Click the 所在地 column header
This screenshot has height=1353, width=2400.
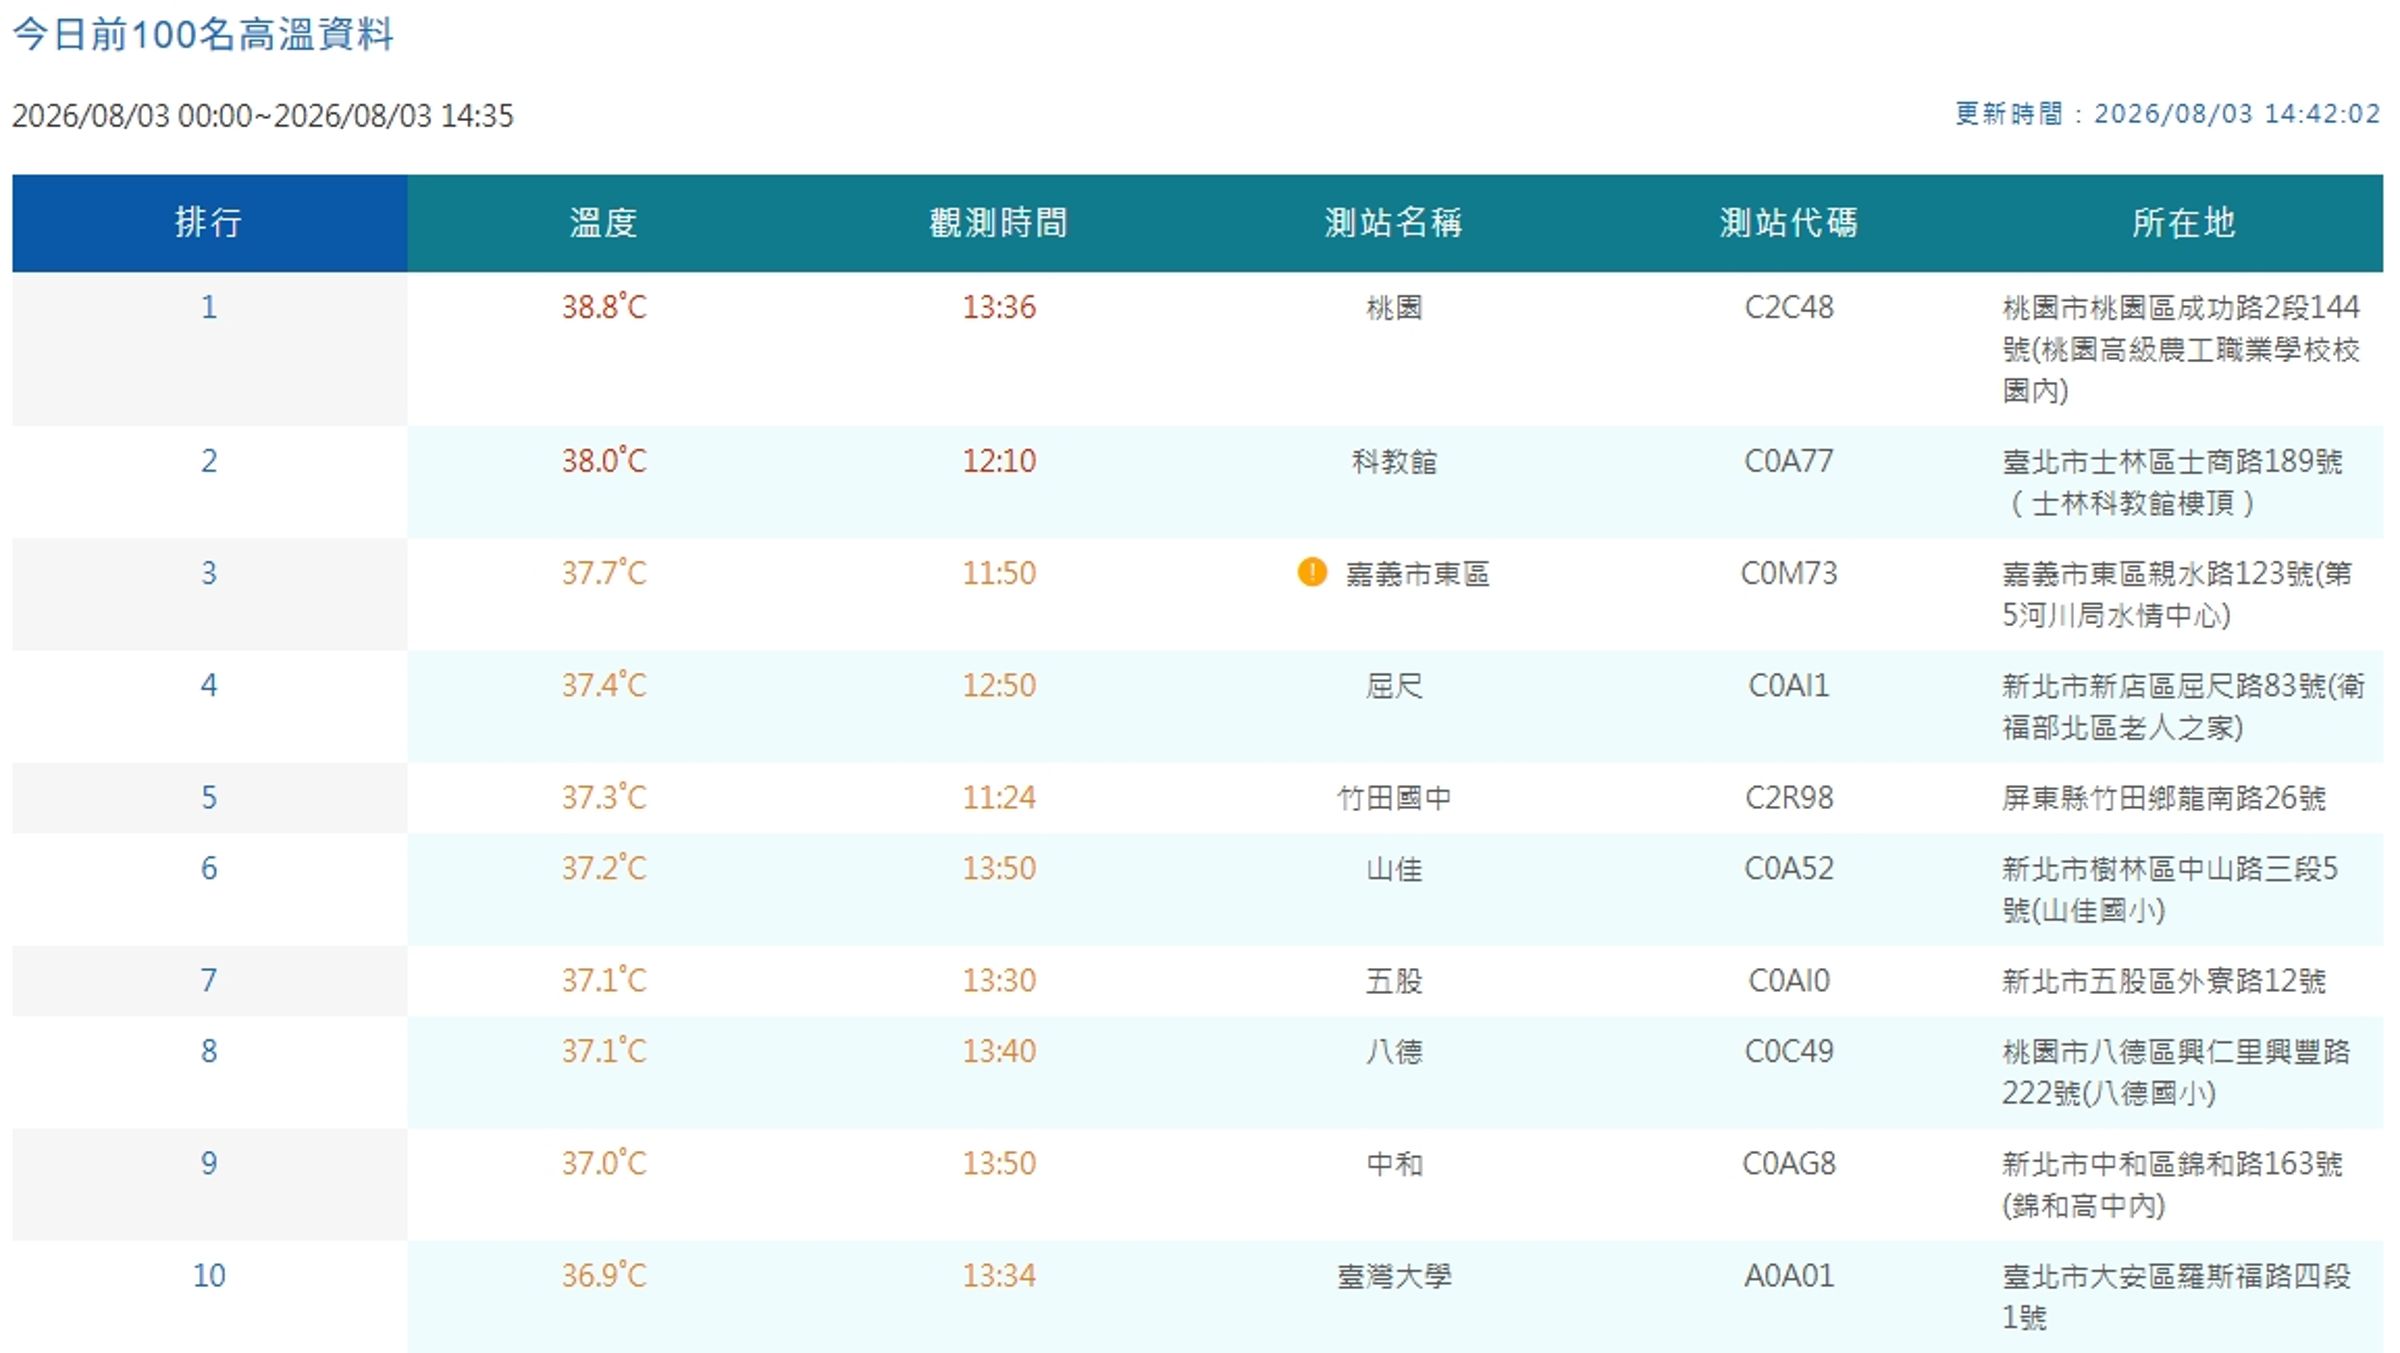pos(2183,222)
